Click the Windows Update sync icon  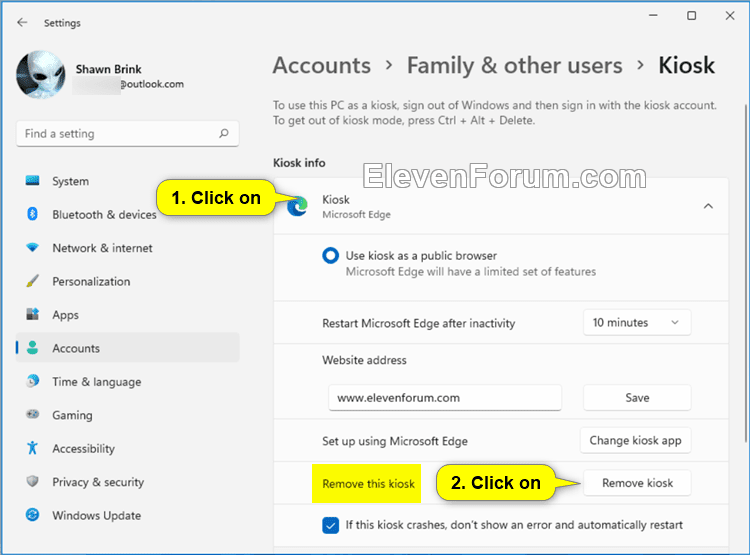pos(33,515)
